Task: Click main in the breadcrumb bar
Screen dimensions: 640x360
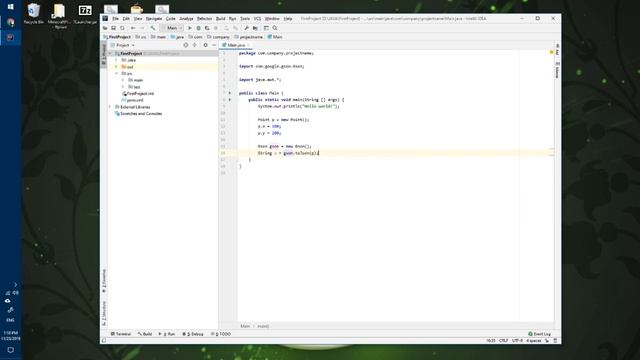Action: pyautogui.click(x=159, y=37)
